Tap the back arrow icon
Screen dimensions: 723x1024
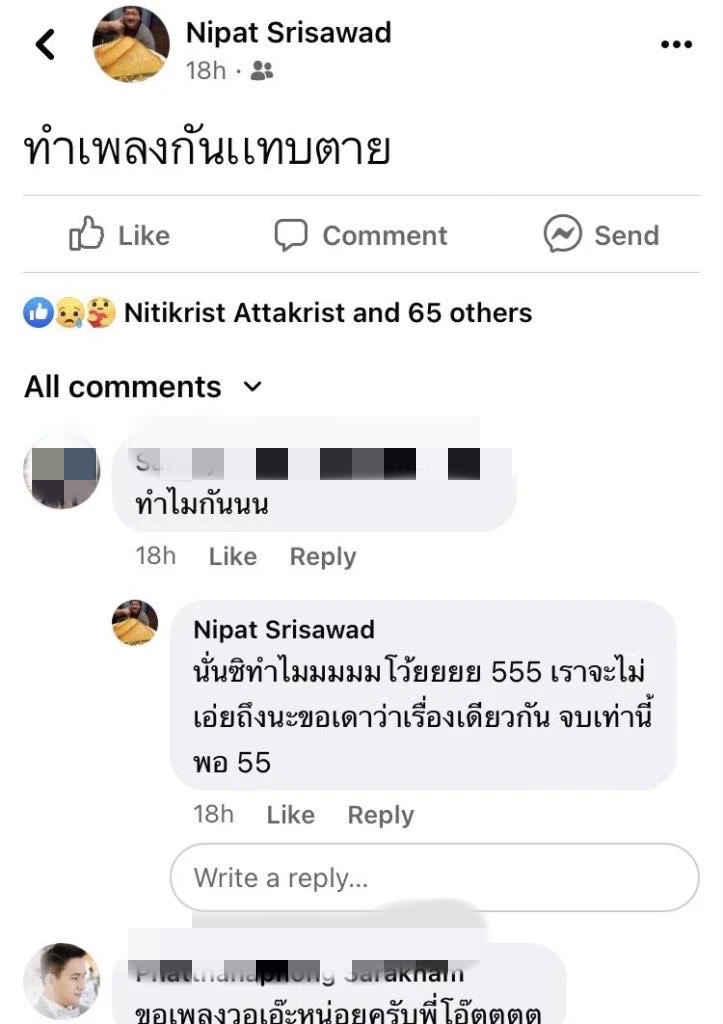(45, 45)
